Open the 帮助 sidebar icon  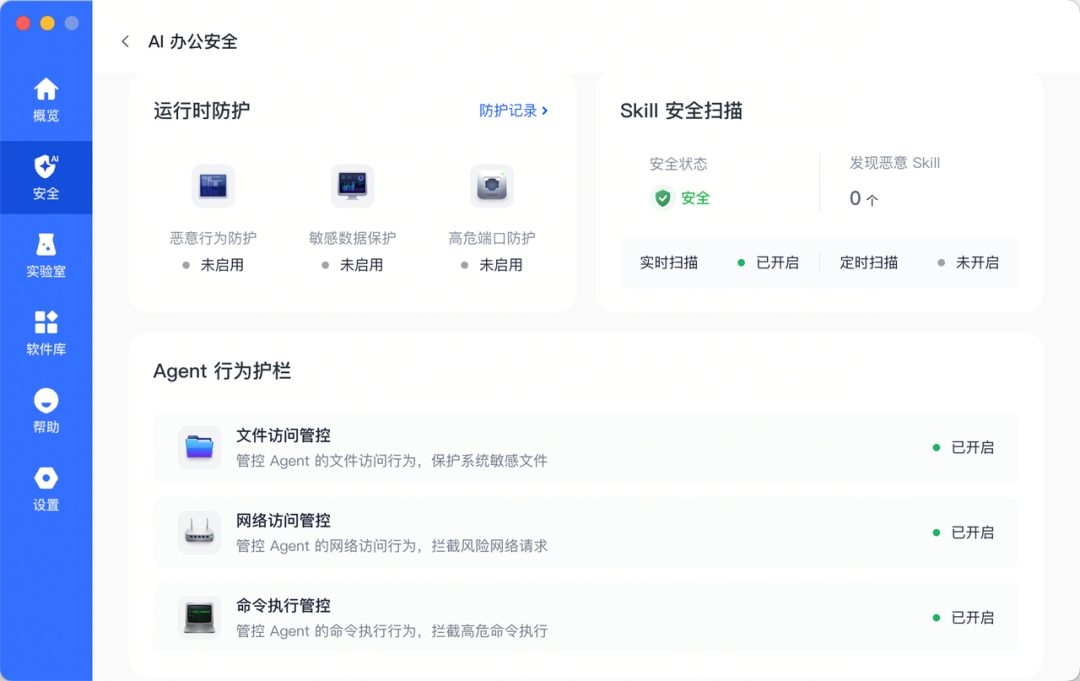pyautogui.click(x=46, y=411)
